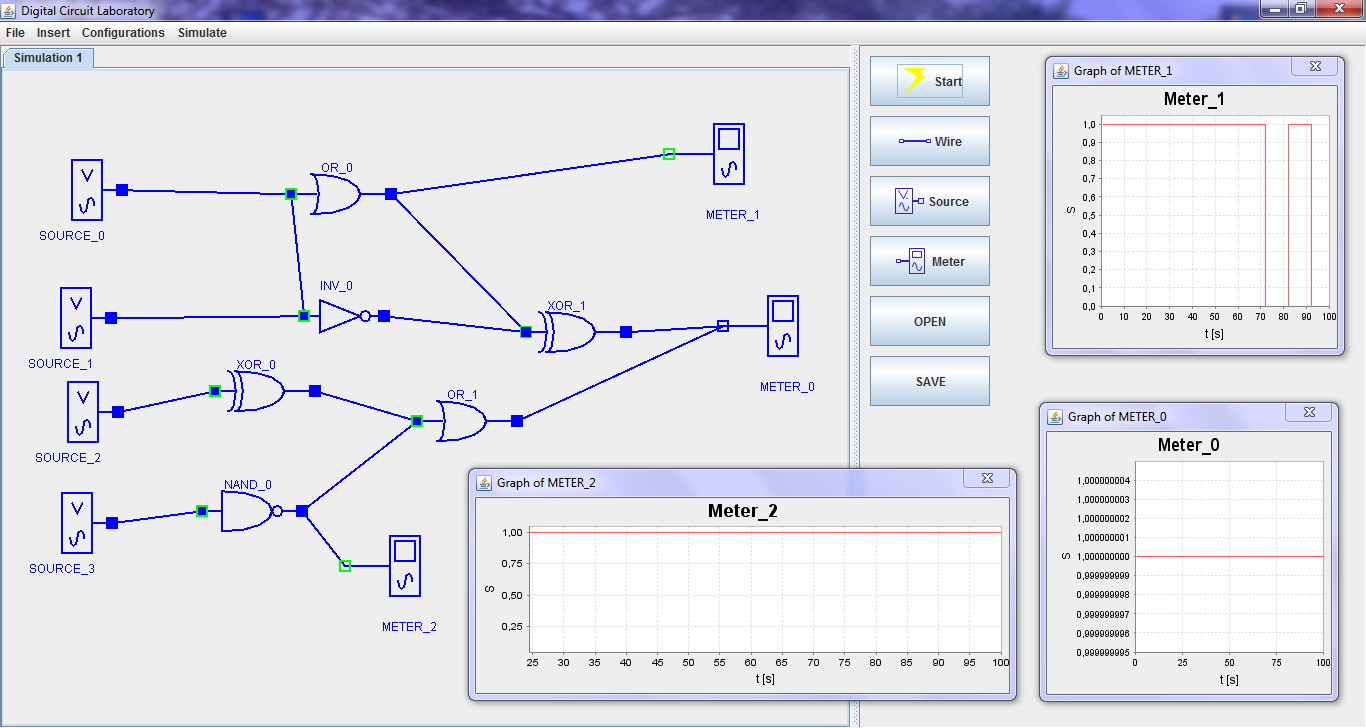Click the output pin of OR_0
This screenshot has height=728, width=1366.
[x=391, y=194]
